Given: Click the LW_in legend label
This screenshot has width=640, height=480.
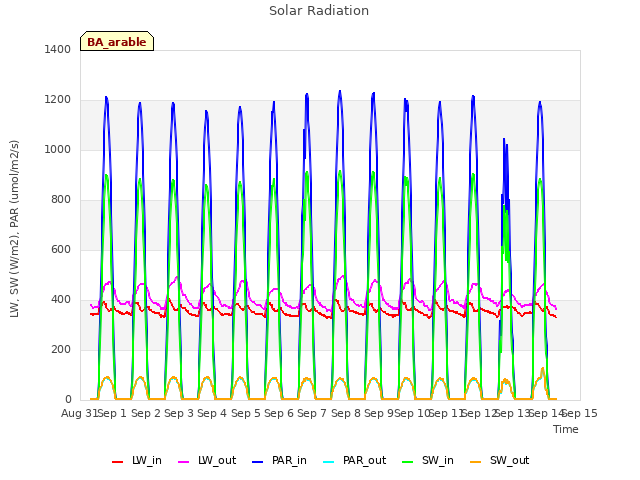Looking at the screenshot, I should (x=147, y=461).
